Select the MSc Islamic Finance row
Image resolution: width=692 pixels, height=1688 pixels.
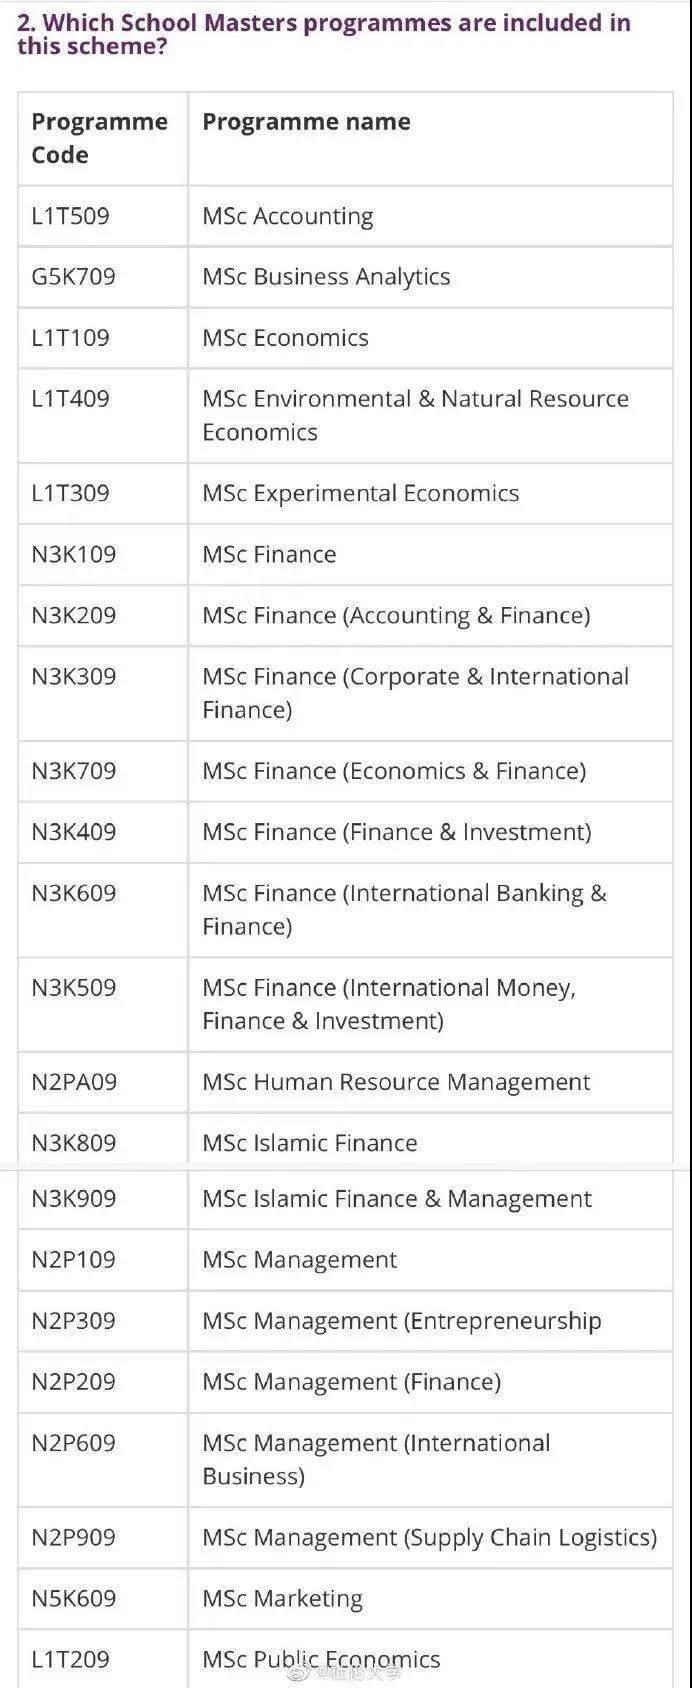pos(345,1141)
